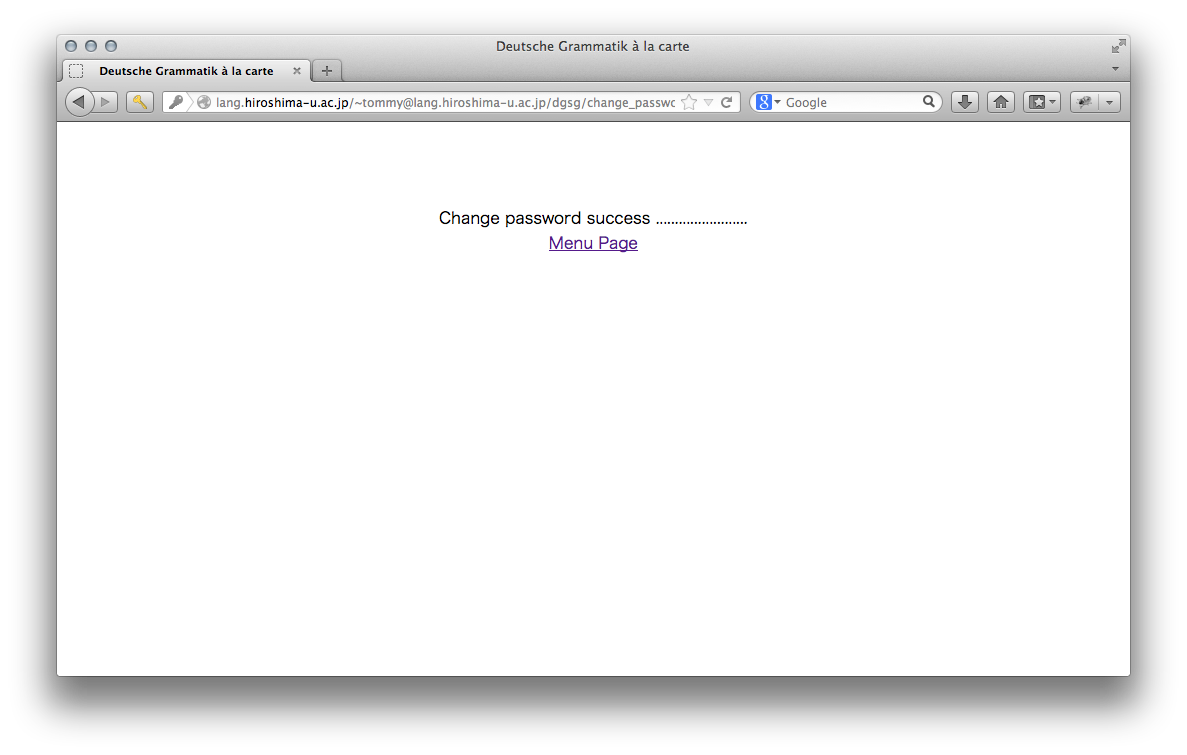
Task: Click the search magnifier icon
Action: click(x=928, y=102)
